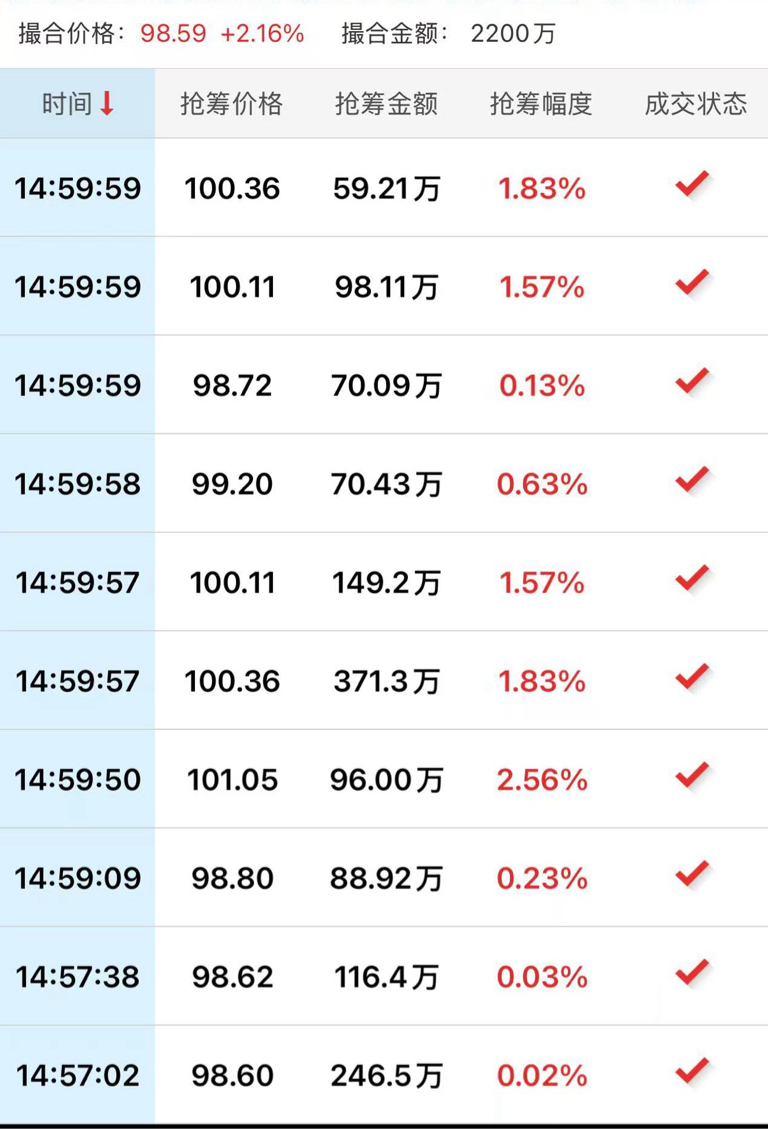Click the checkmark in the 98.11万 row

(x=692, y=284)
